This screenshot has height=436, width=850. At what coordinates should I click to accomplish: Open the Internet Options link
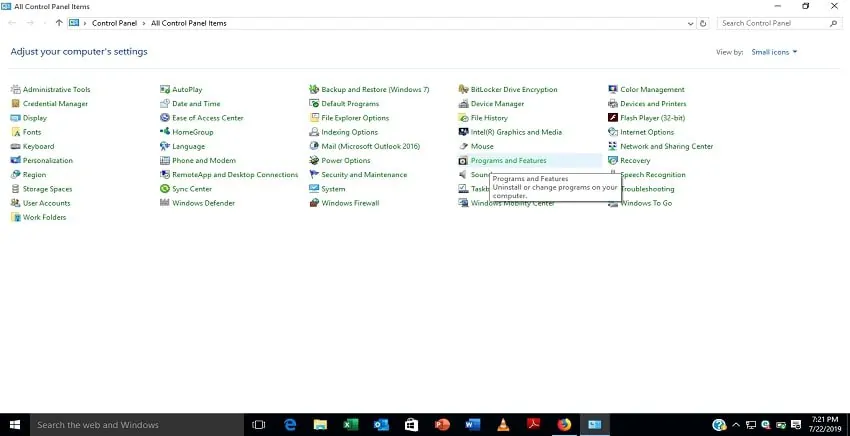tap(647, 132)
